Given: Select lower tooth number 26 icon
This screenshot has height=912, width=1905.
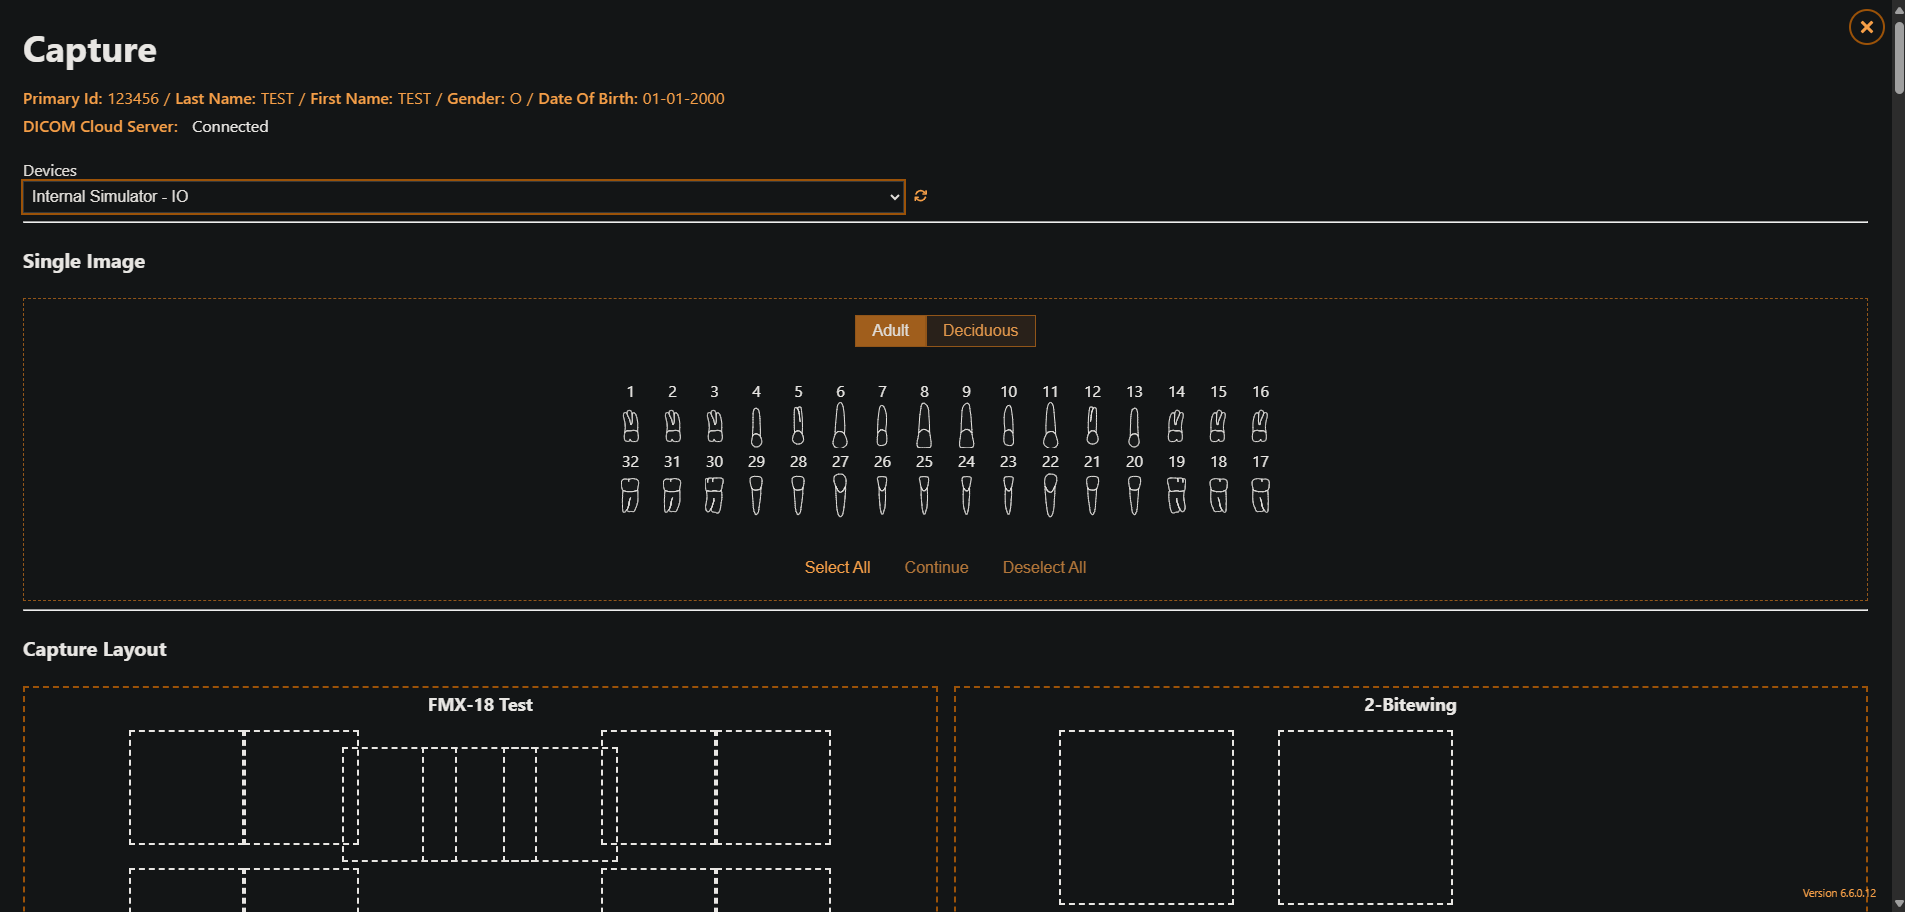Looking at the screenshot, I should (x=882, y=495).
